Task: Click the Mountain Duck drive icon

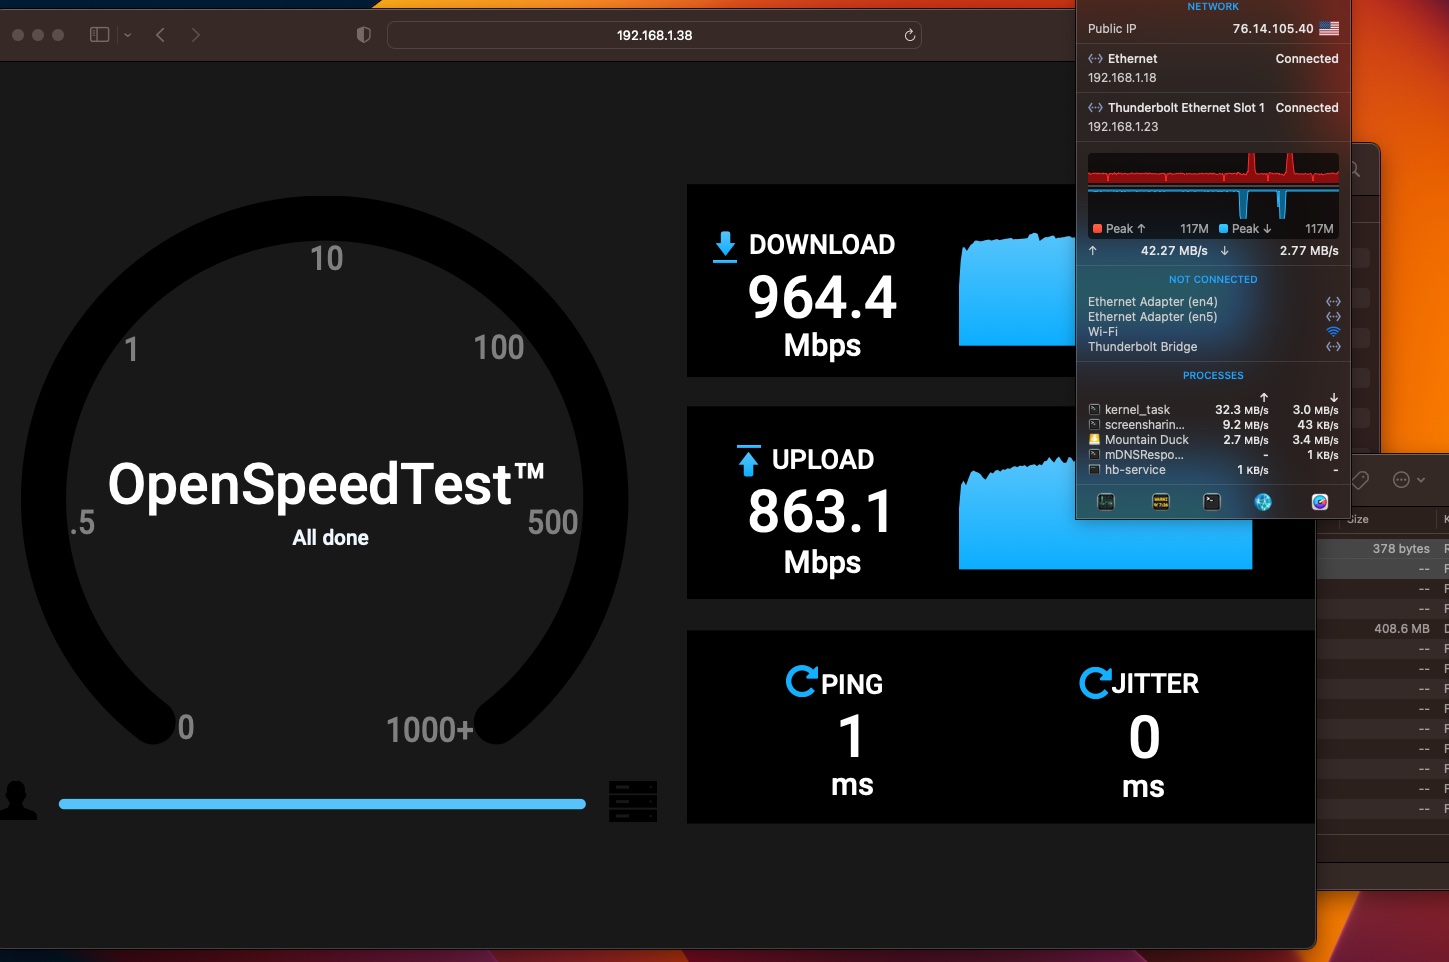Action: point(1094,440)
